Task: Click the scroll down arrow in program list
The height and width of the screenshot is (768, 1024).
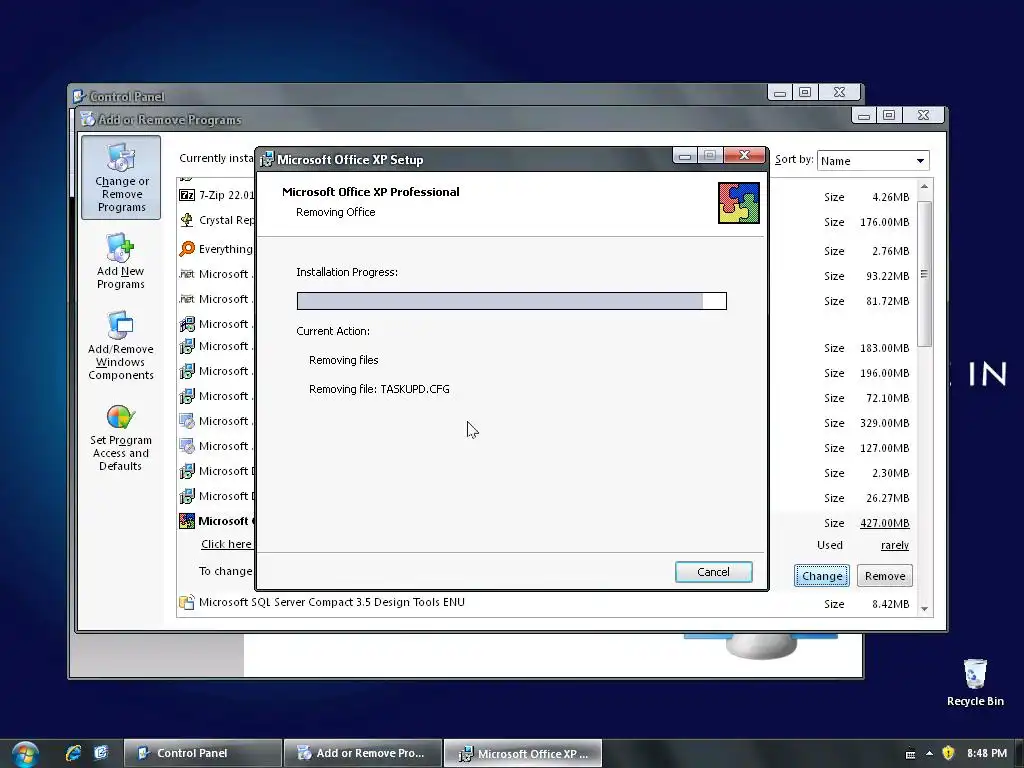Action: click(924, 609)
